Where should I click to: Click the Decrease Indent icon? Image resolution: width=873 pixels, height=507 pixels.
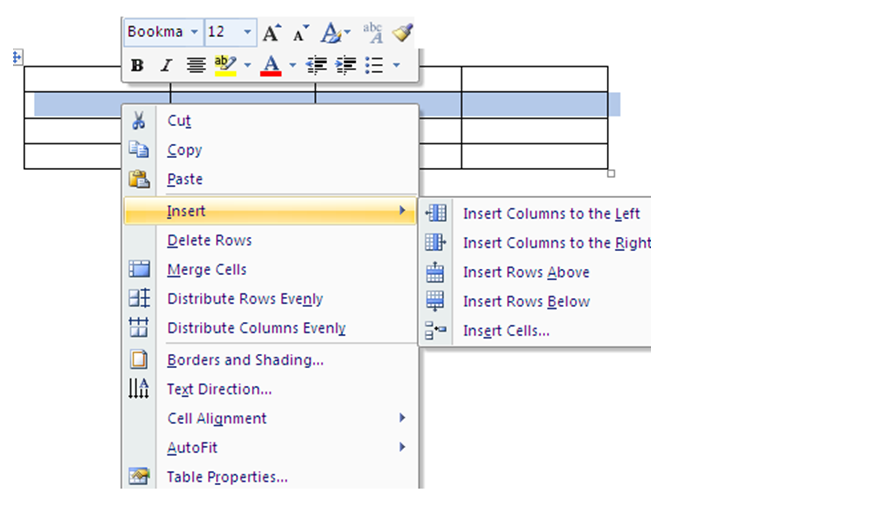coord(317,66)
